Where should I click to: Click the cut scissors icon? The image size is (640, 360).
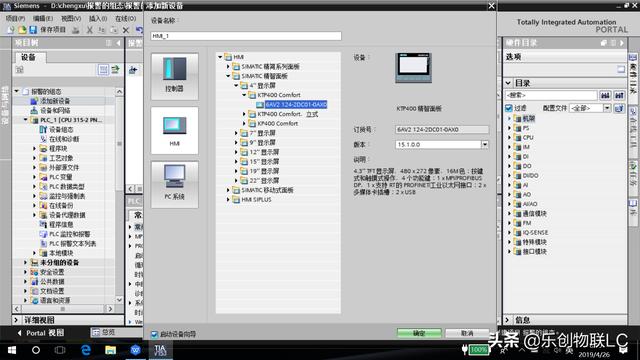(x=89, y=30)
